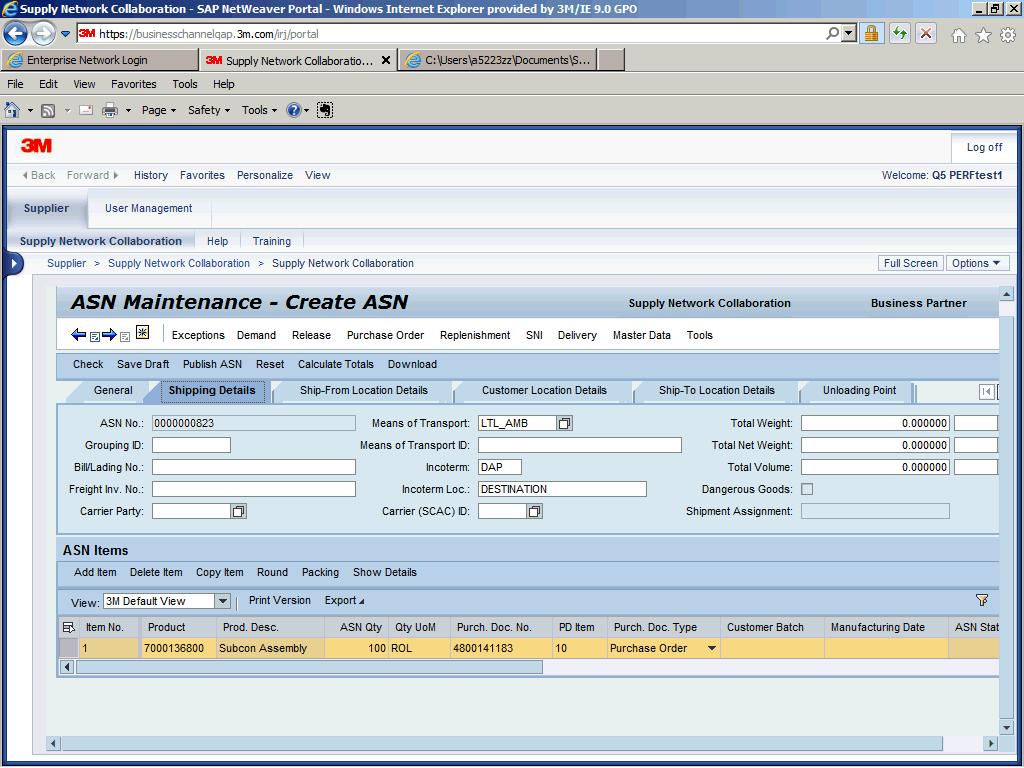The width and height of the screenshot is (1024, 768).
Task: Click the vertical scrollbar down arrow
Action: pos(1006,727)
